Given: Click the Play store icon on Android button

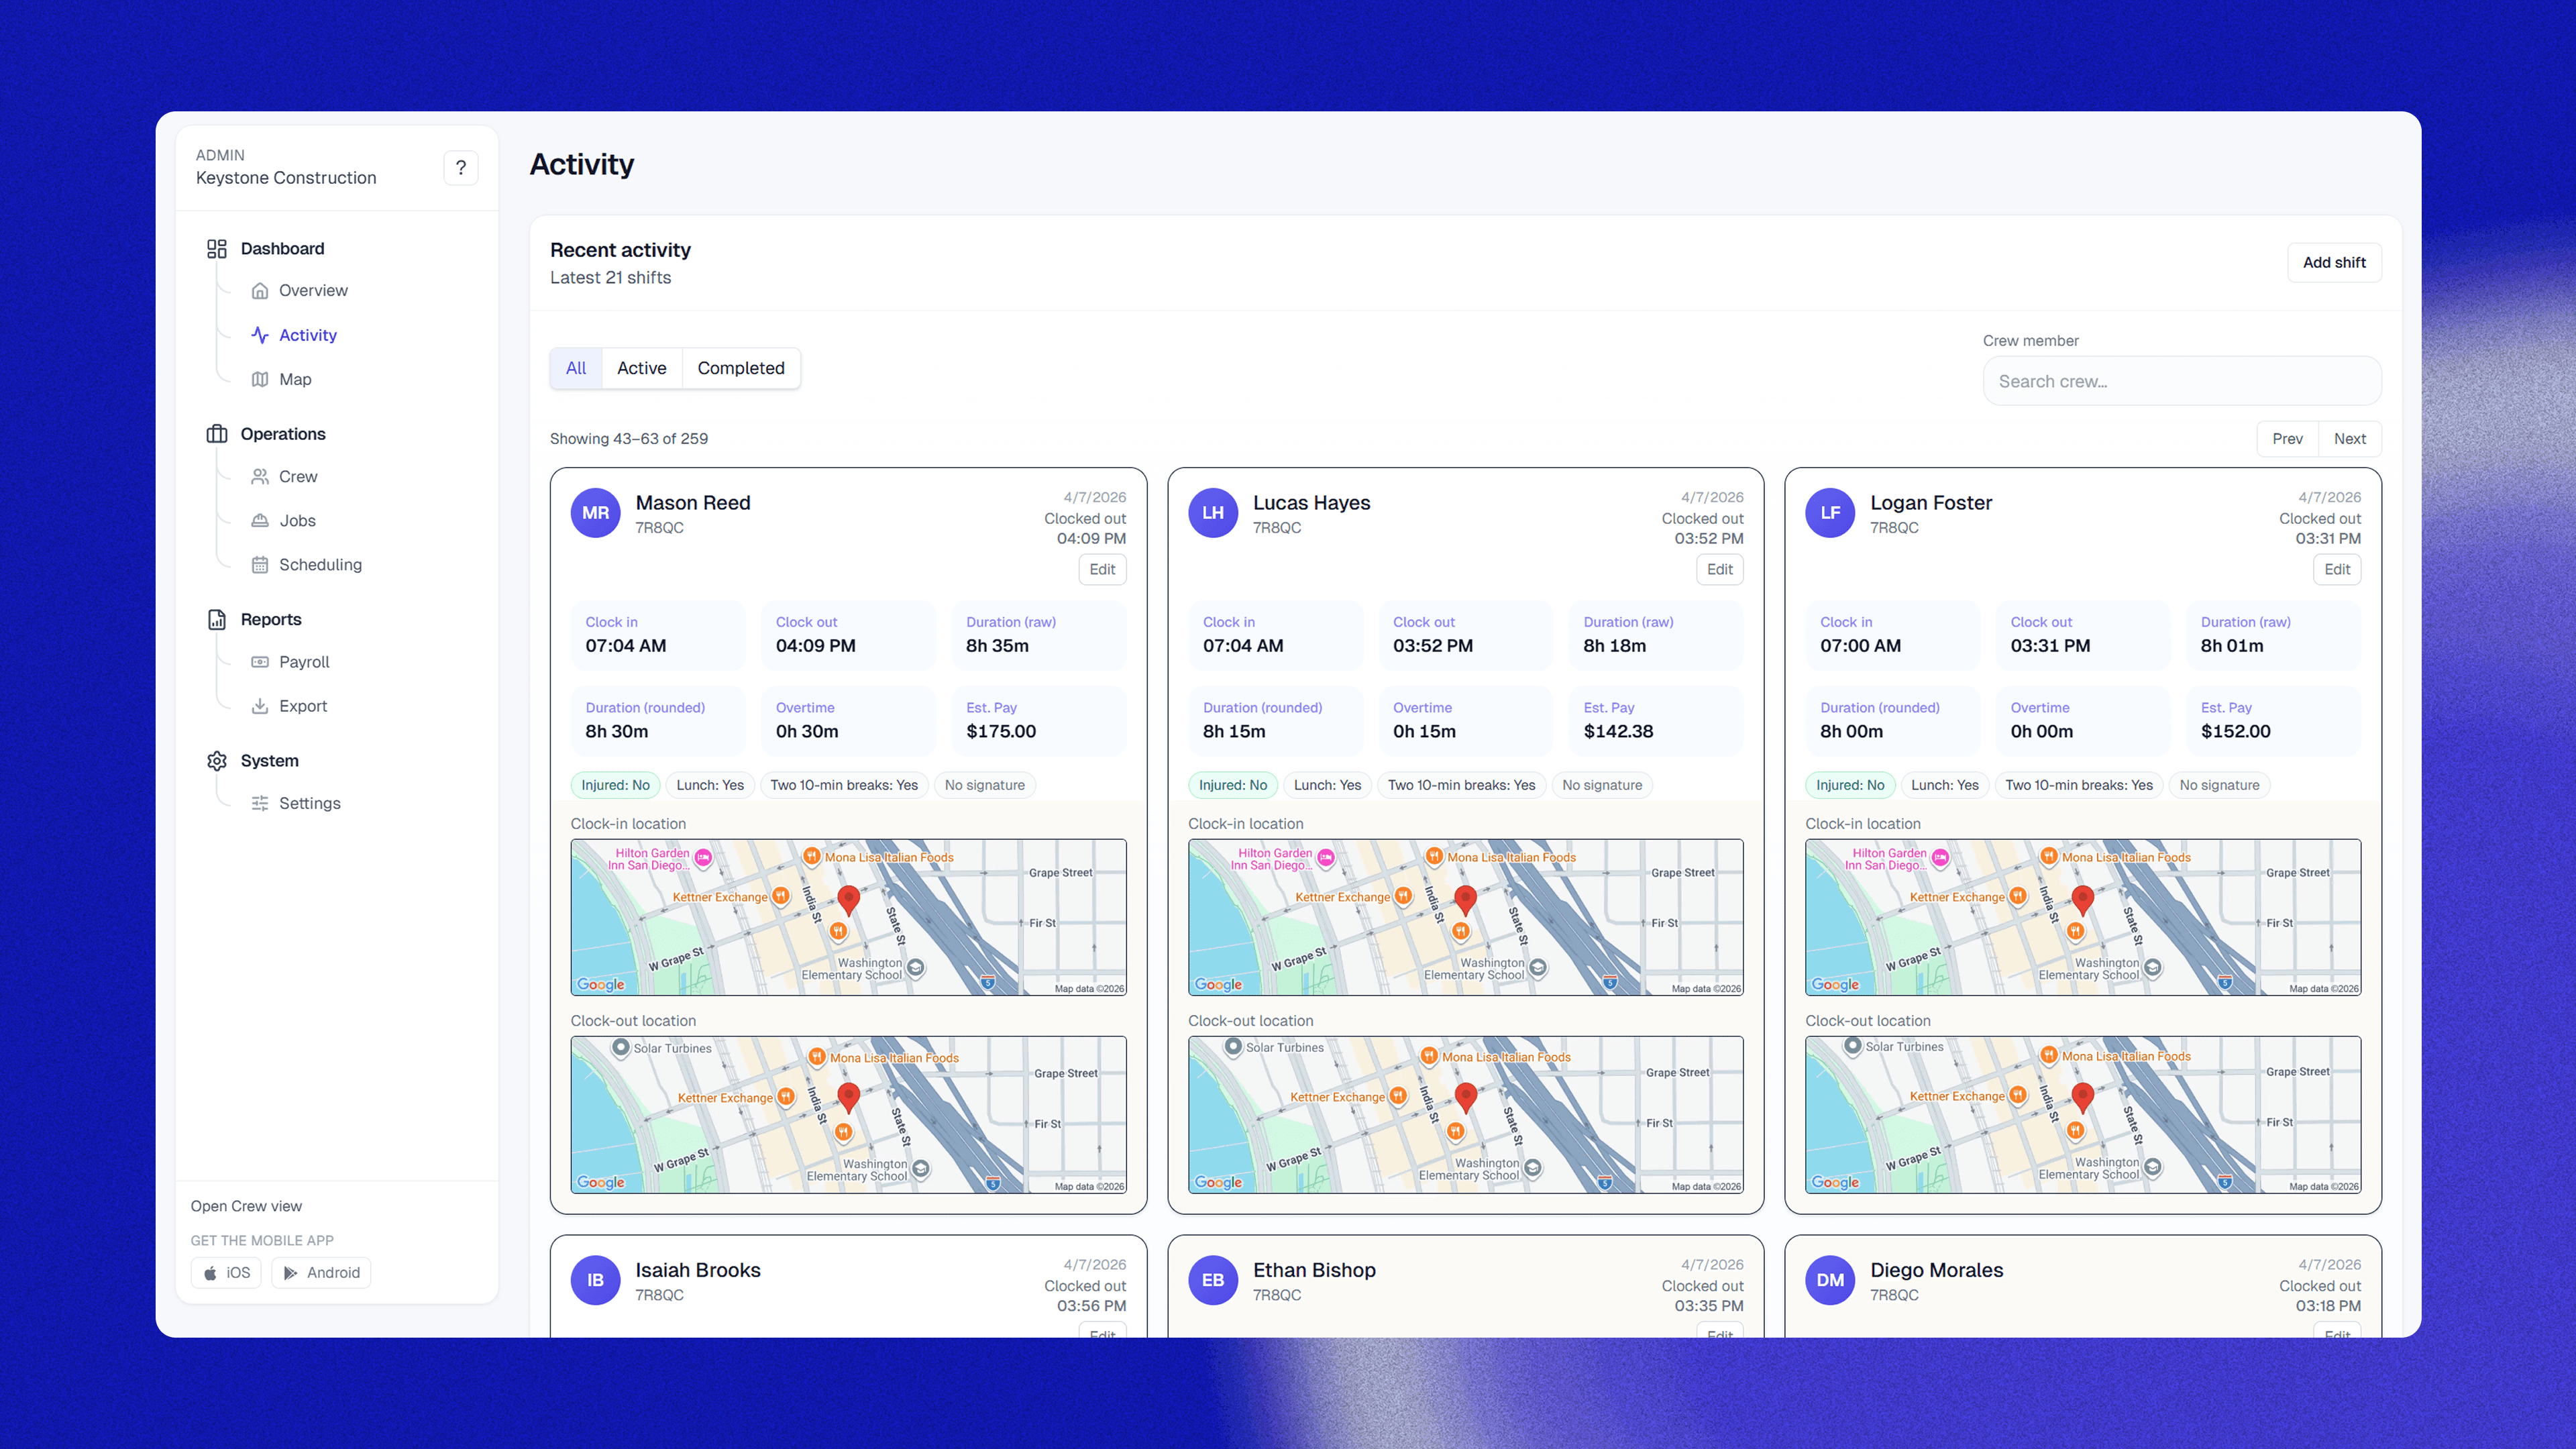Looking at the screenshot, I should pos(290,1273).
